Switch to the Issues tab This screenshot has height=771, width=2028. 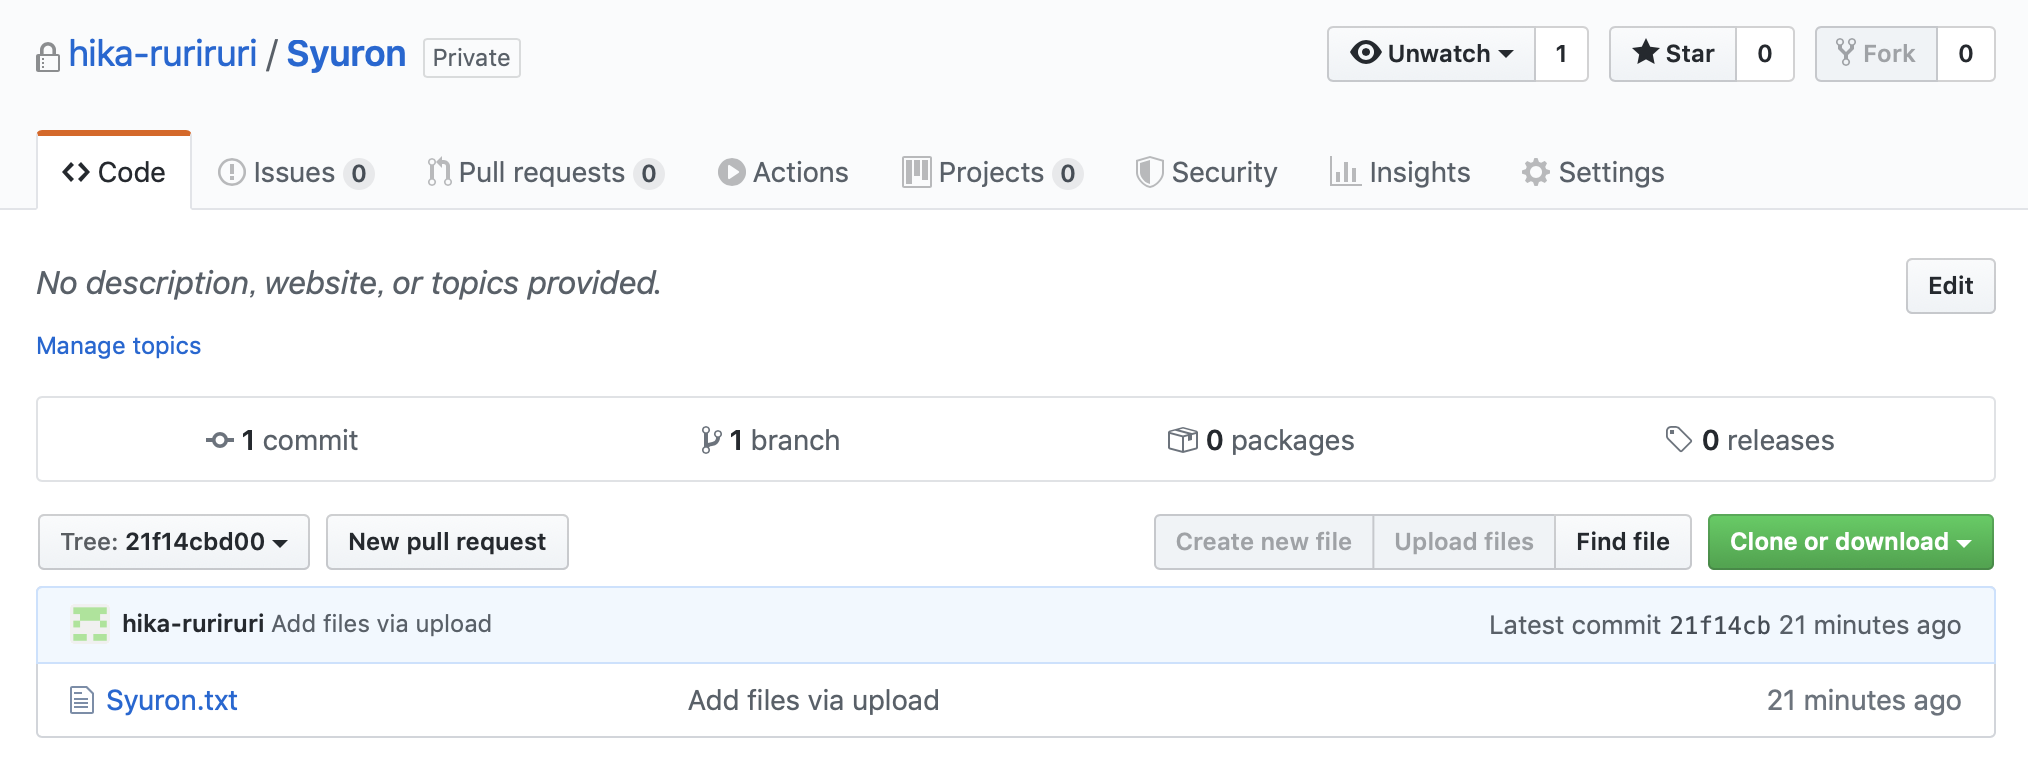(294, 172)
